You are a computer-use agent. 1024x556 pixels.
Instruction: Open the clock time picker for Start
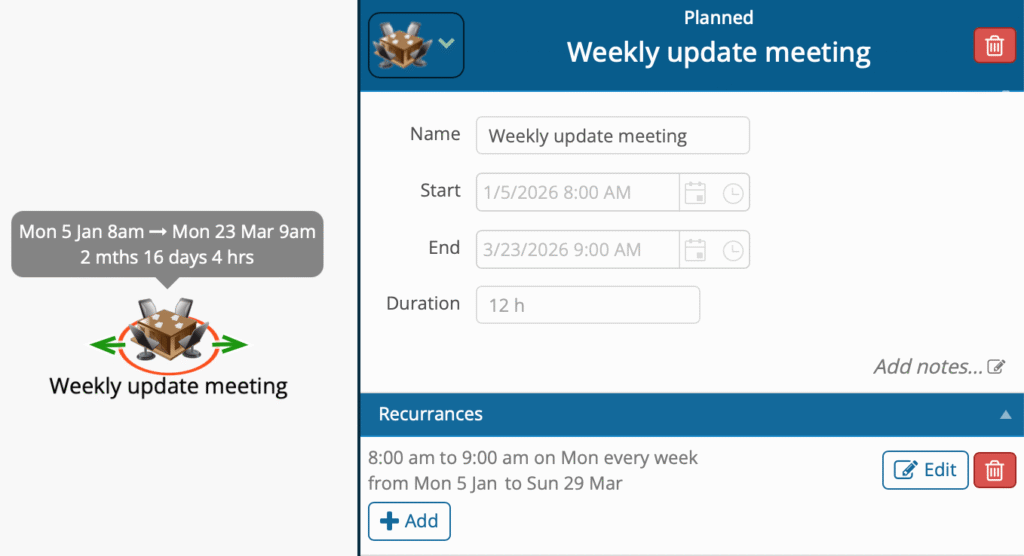pyautogui.click(x=733, y=193)
